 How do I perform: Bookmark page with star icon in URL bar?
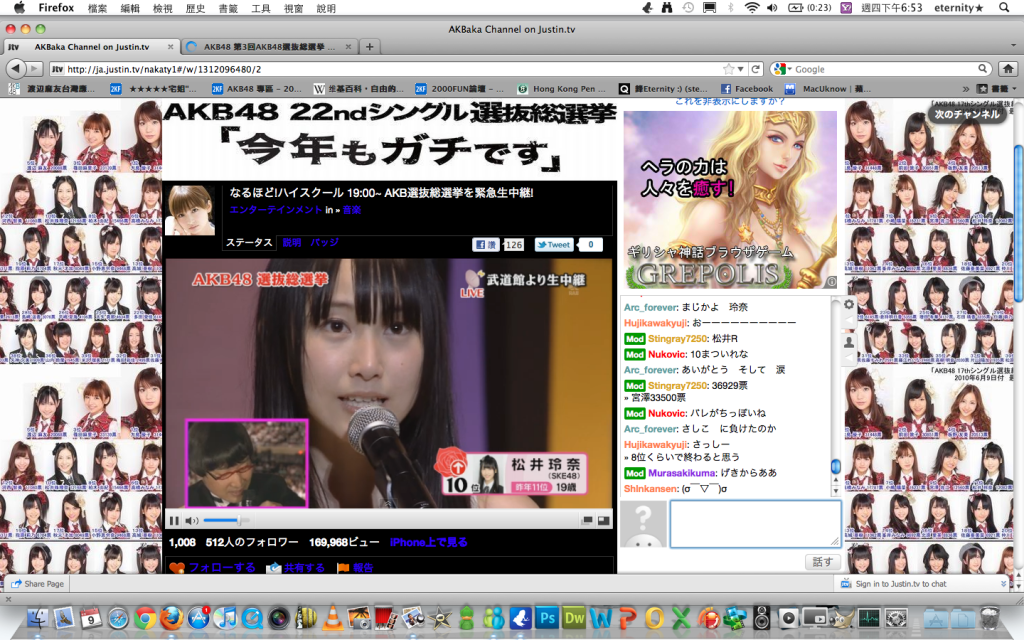click(x=728, y=69)
